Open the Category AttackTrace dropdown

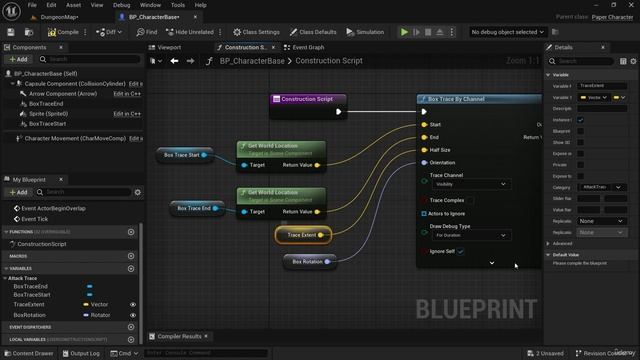coord(602,187)
